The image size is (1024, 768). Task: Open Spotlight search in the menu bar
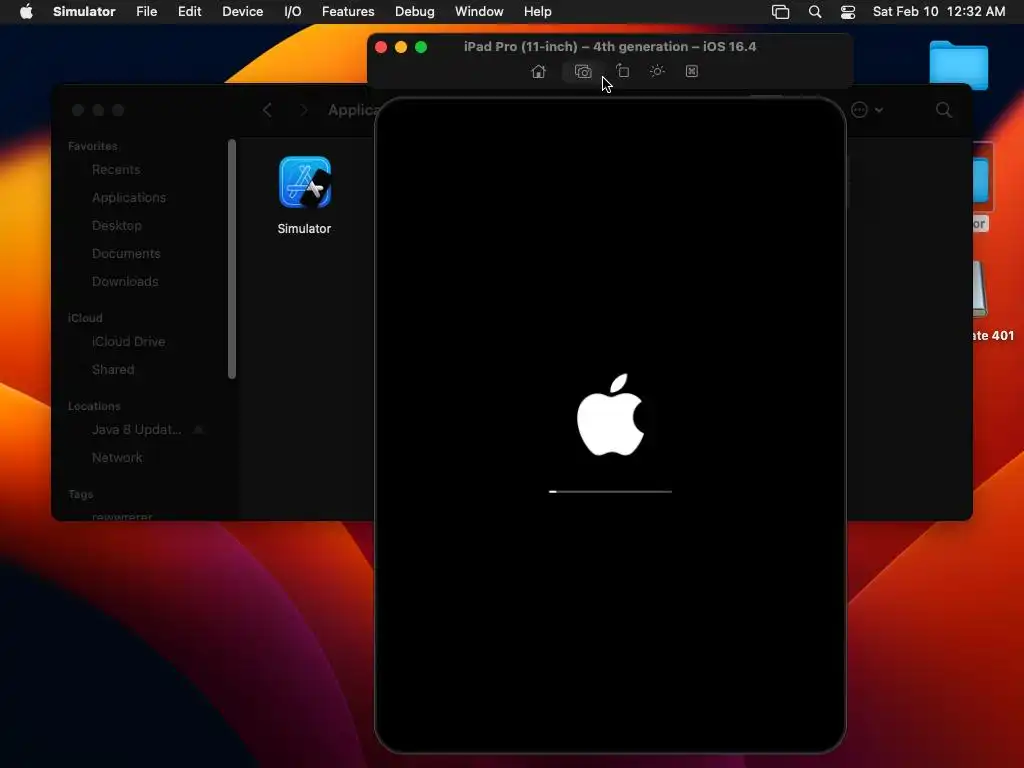click(x=815, y=12)
